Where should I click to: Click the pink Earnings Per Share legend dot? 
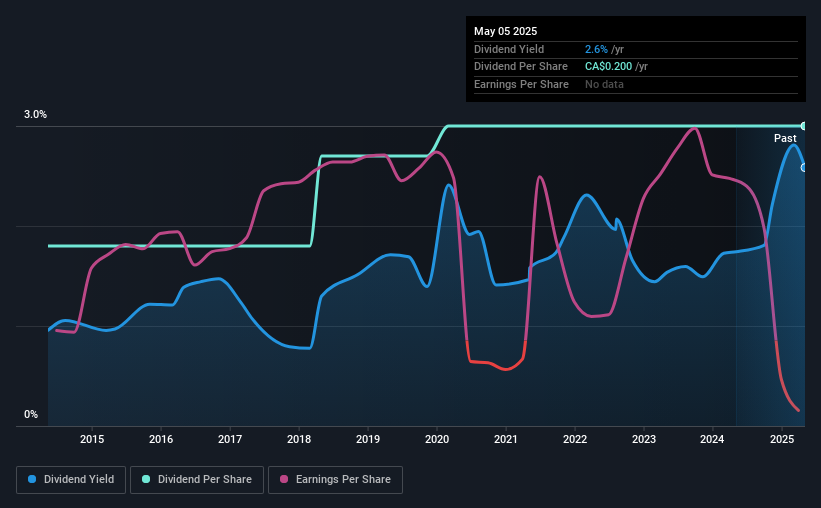284,479
